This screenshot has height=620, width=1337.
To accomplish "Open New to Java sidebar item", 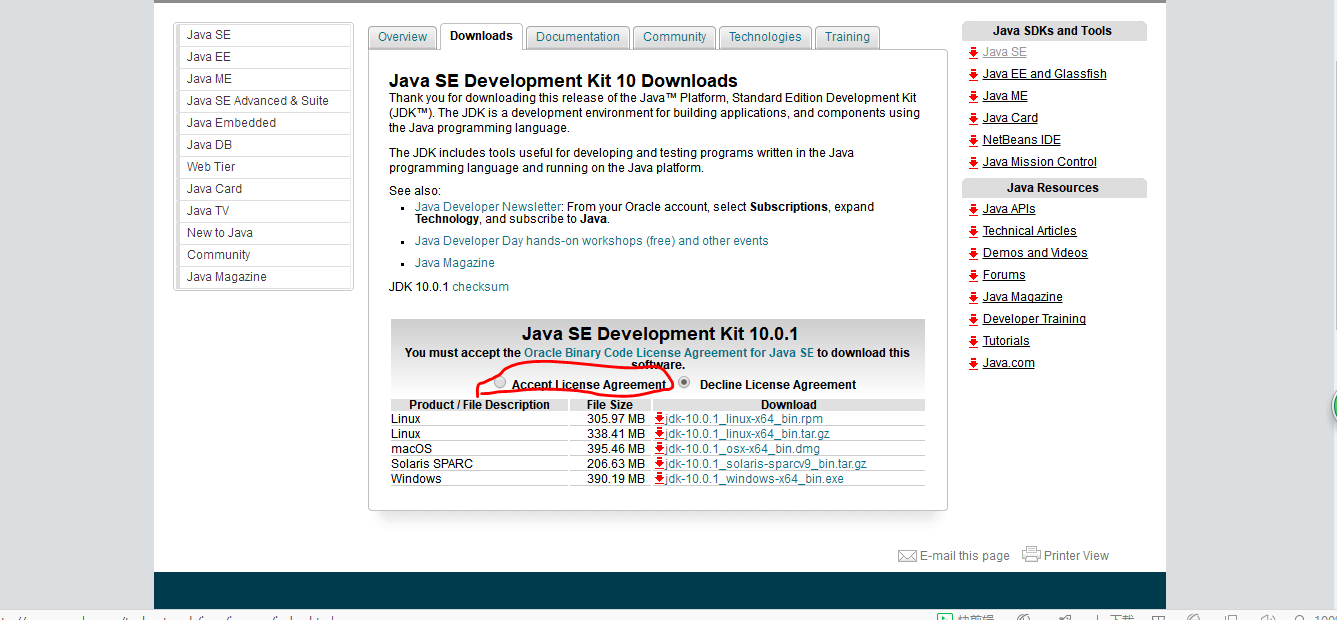I will pos(264,233).
